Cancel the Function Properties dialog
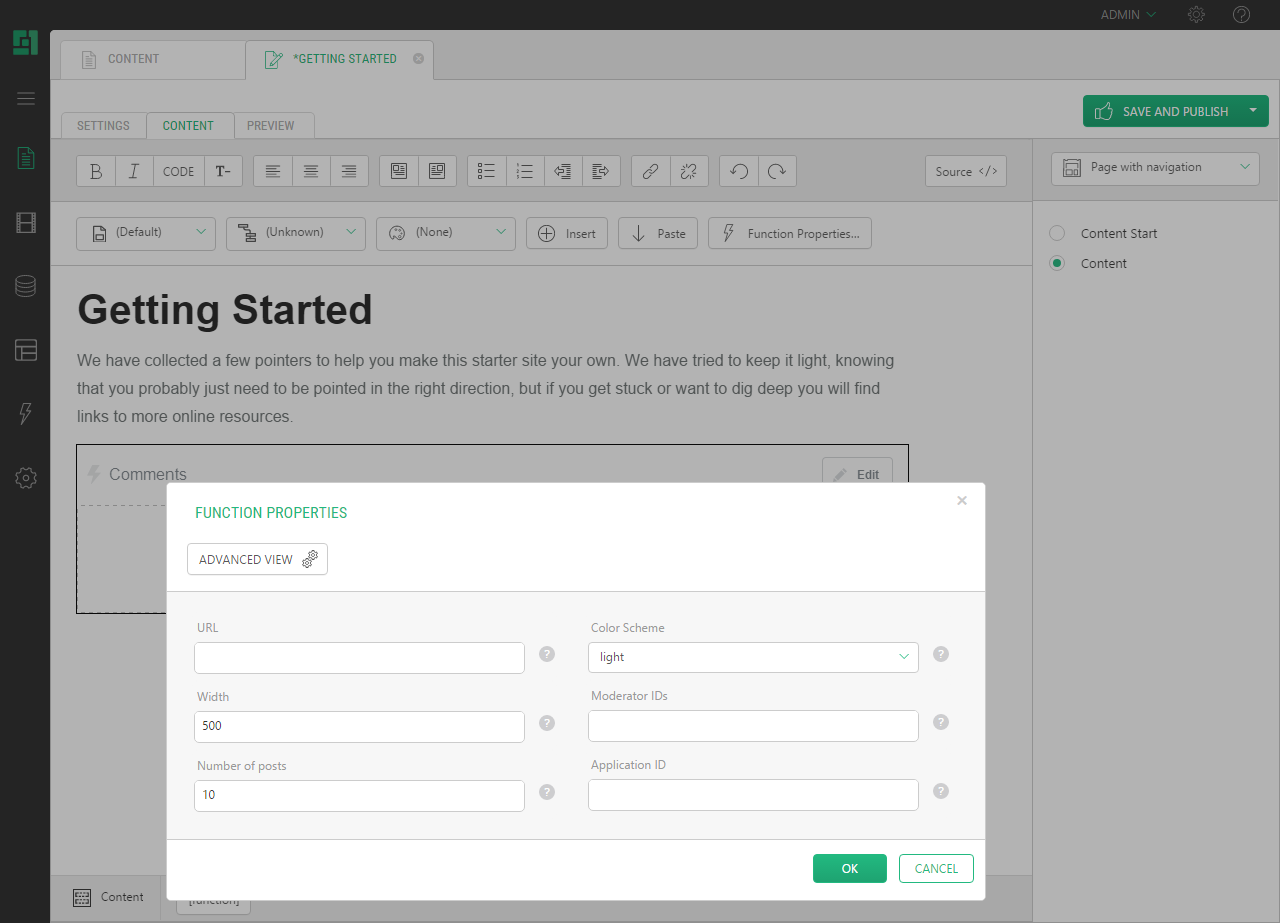The image size is (1280, 923). pyautogui.click(x=936, y=868)
